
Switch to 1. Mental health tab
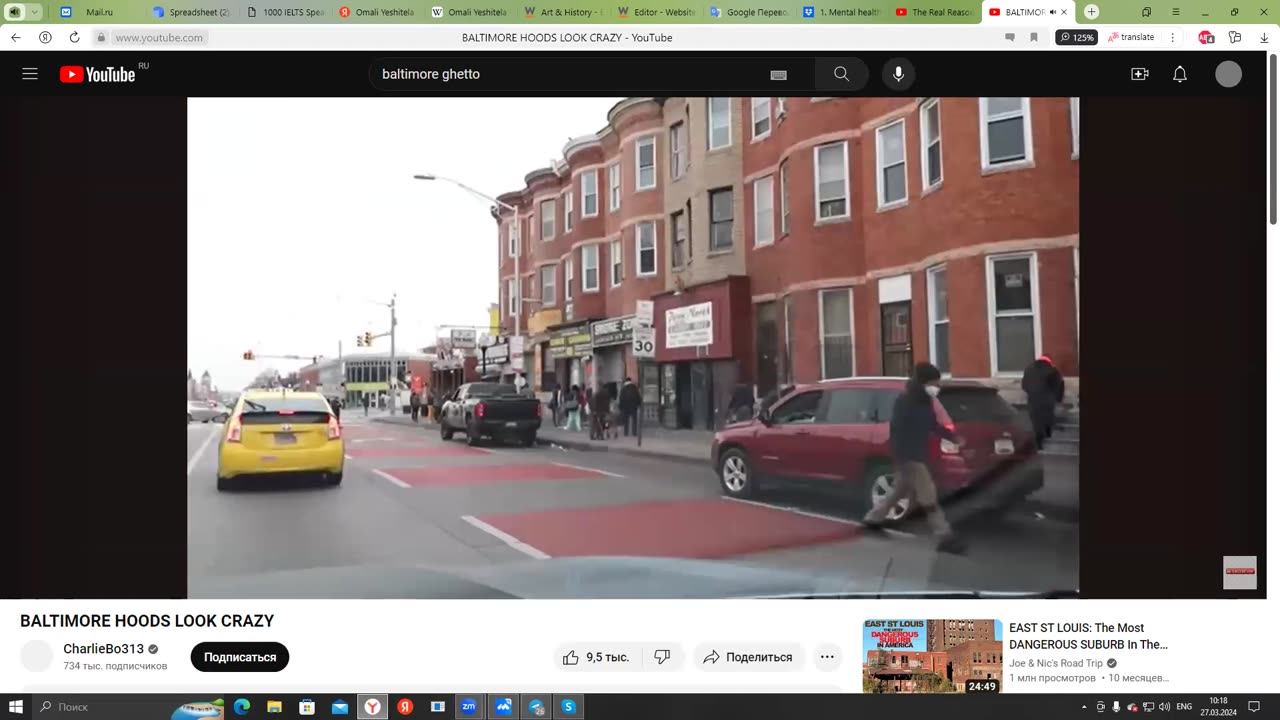(842, 12)
